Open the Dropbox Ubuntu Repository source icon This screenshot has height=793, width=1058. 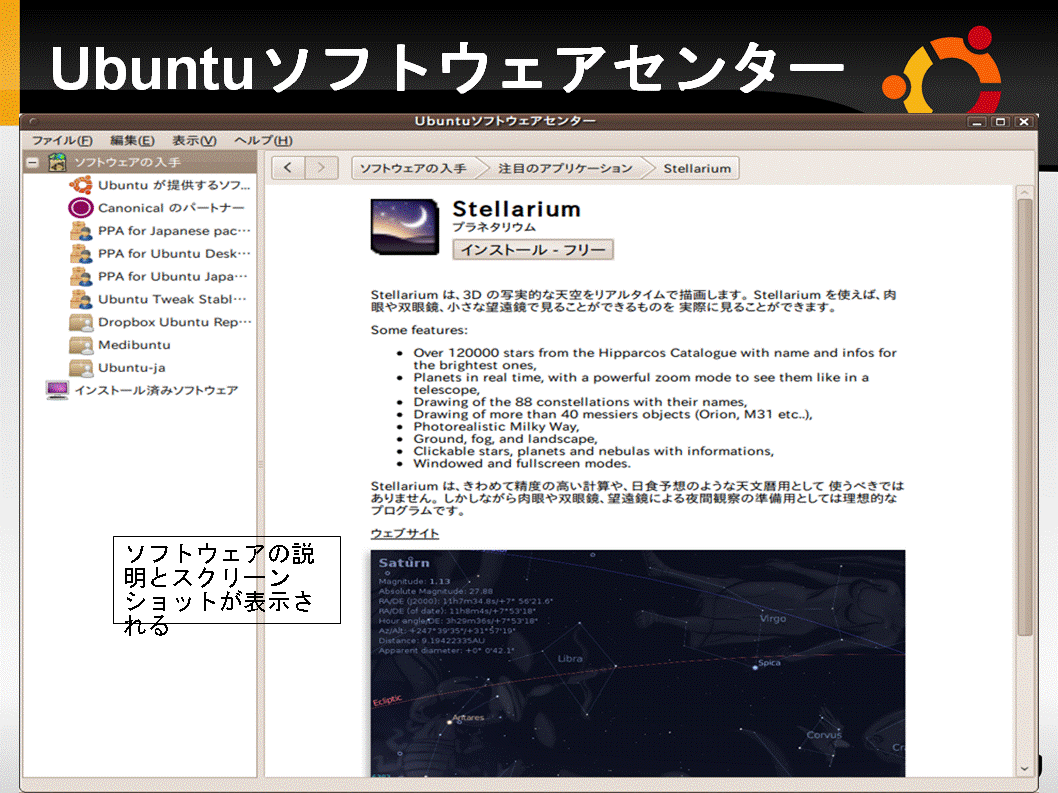click(81, 322)
